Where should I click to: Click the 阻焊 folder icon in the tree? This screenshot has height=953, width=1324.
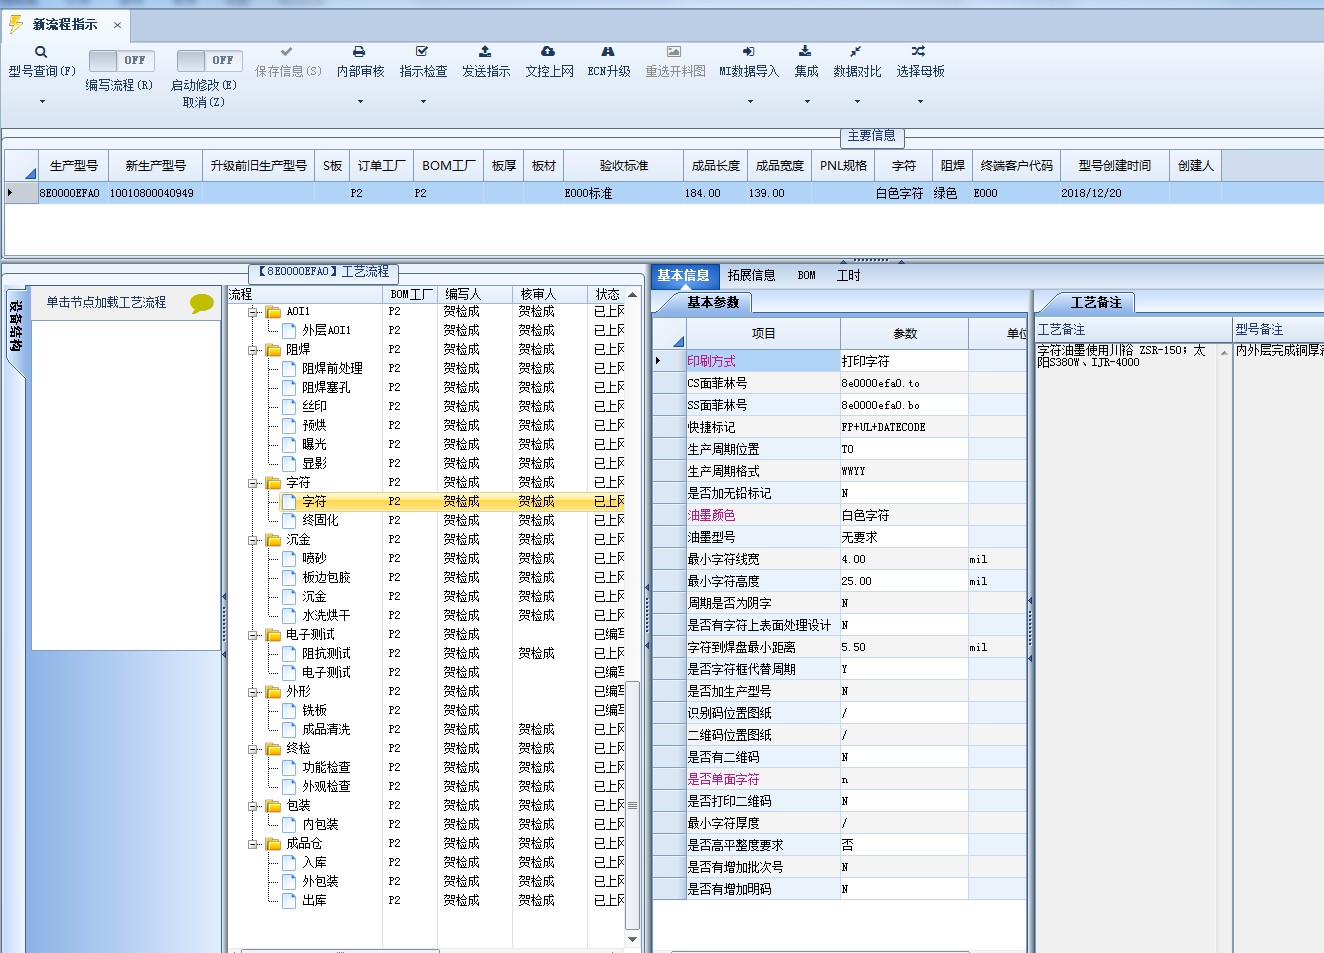click(273, 350)
